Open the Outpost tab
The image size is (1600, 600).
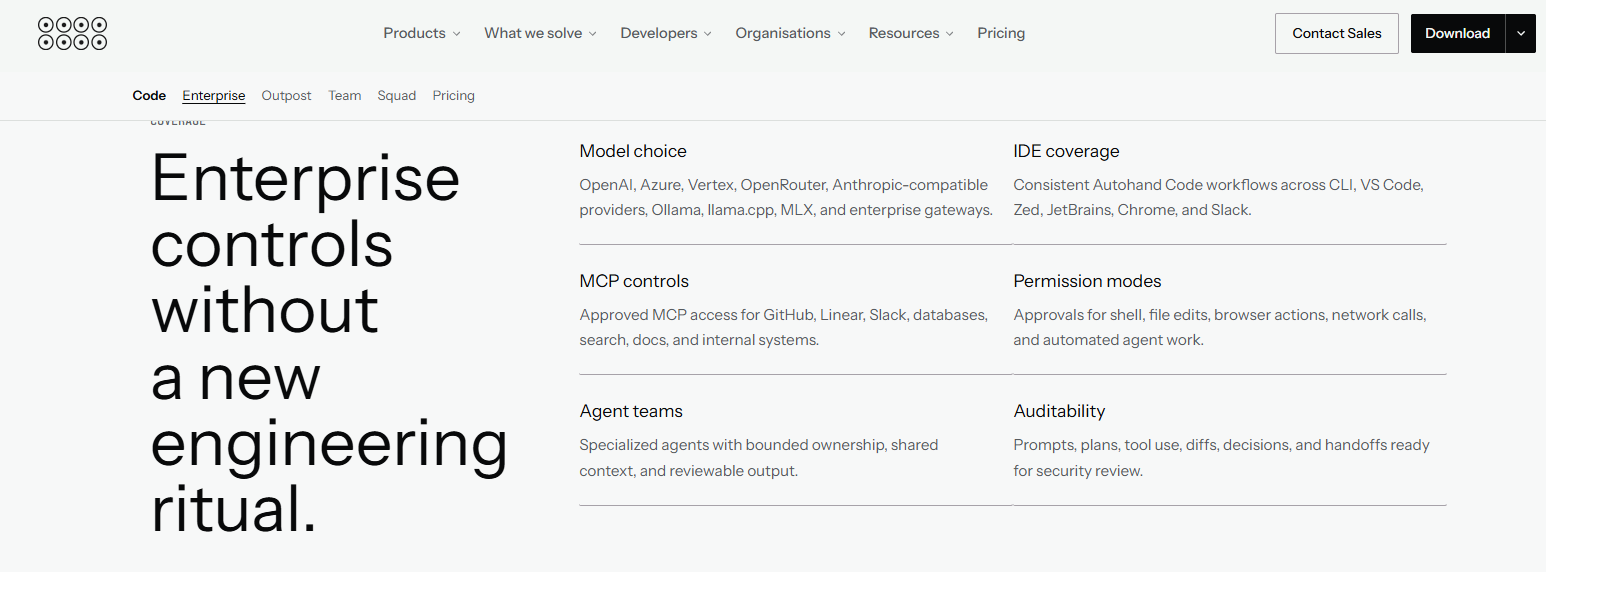[x=286, y=96]
